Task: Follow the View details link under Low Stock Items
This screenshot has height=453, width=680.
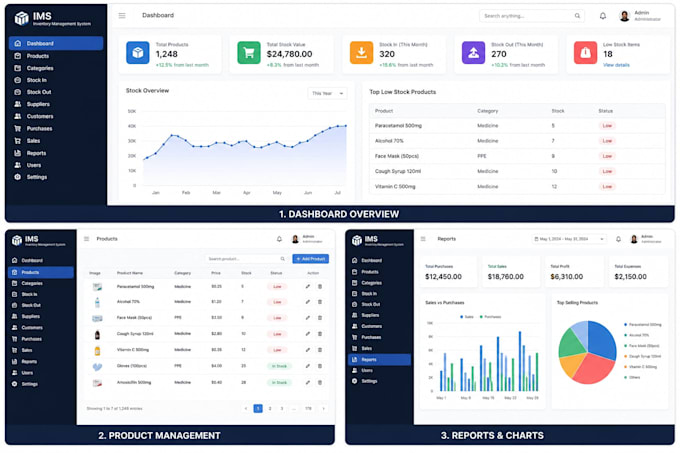Action: (616, 65)
